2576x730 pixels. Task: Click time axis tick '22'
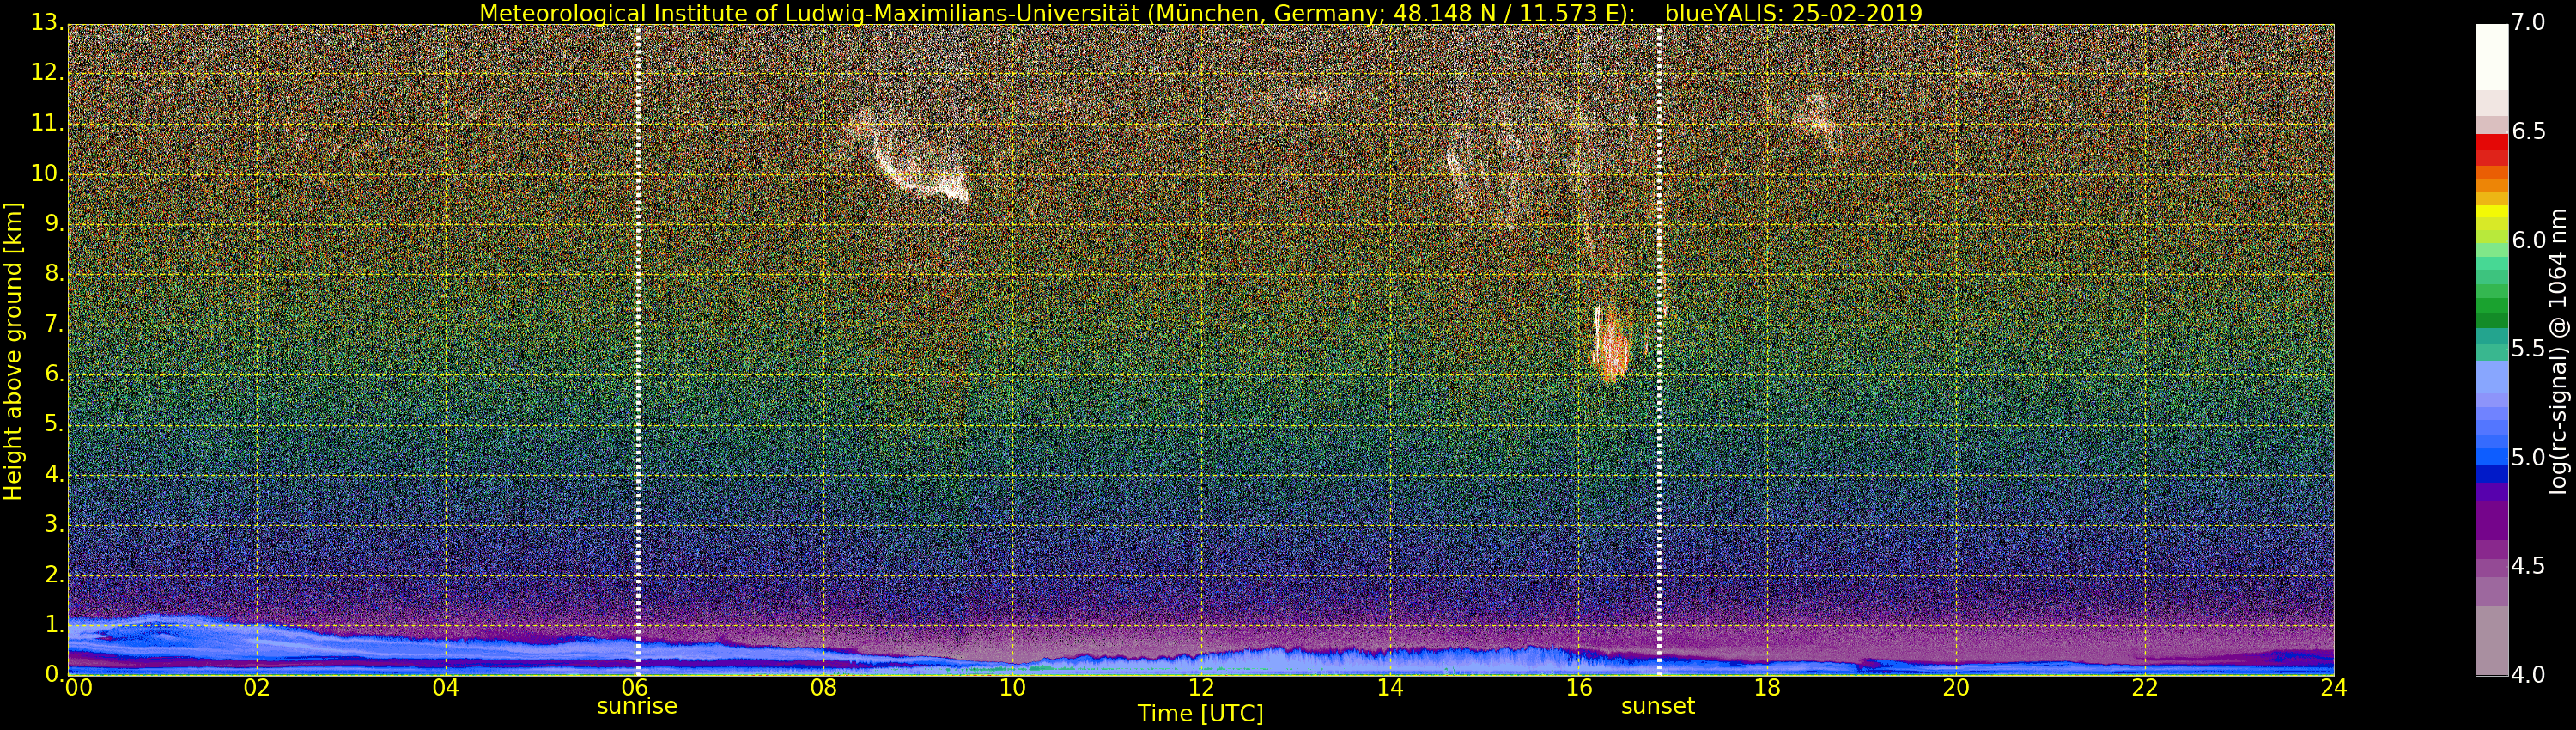(2145, 687)
